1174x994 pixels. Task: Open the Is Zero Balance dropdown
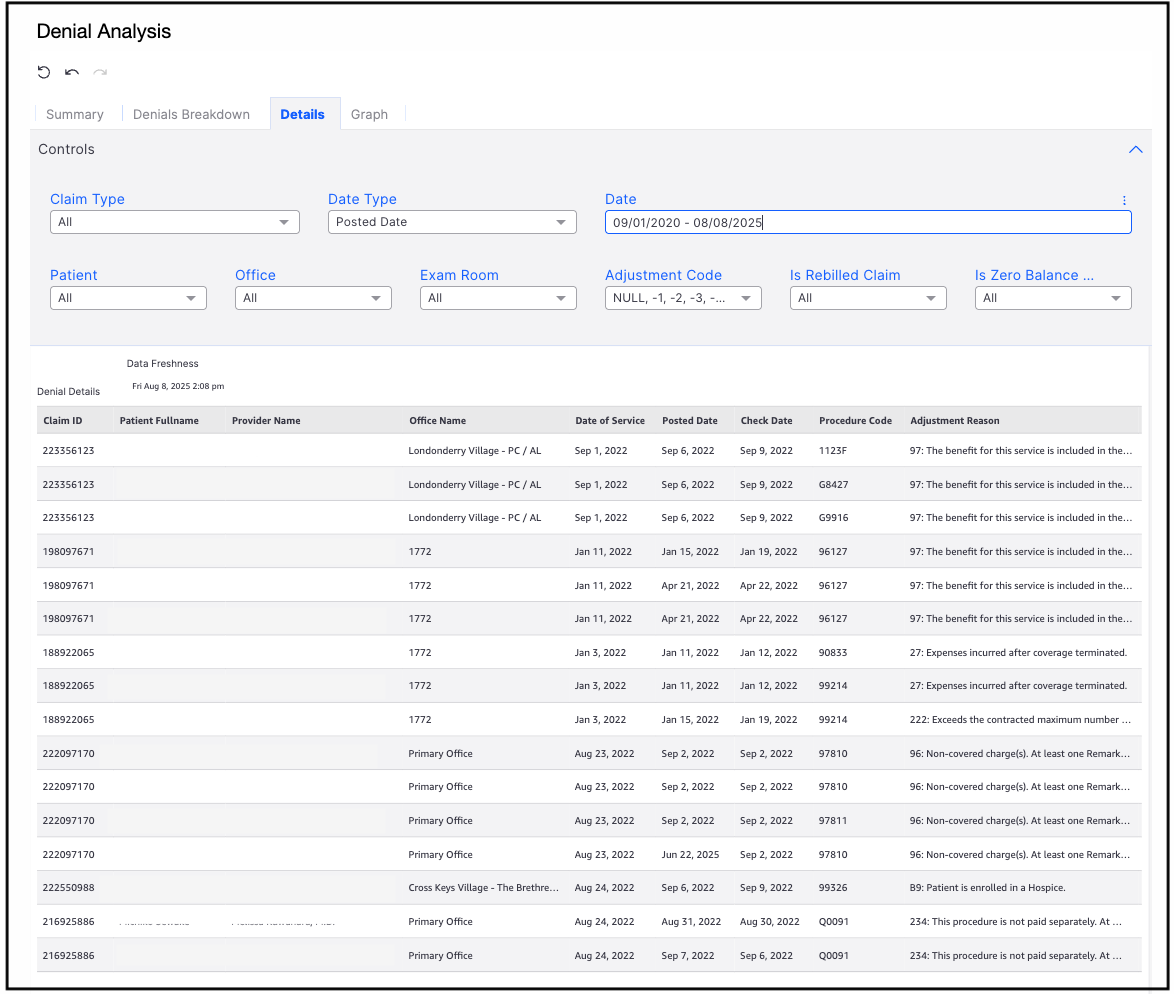(x=1053, y=298)
